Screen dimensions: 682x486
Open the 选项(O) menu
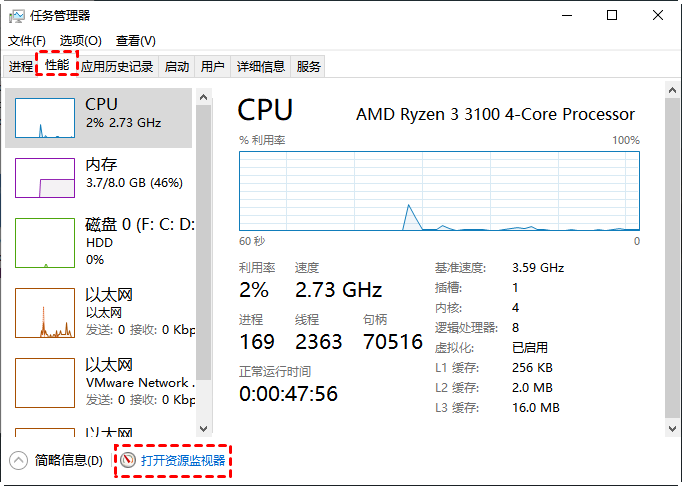pyautogui.click(x=80, y=41)
